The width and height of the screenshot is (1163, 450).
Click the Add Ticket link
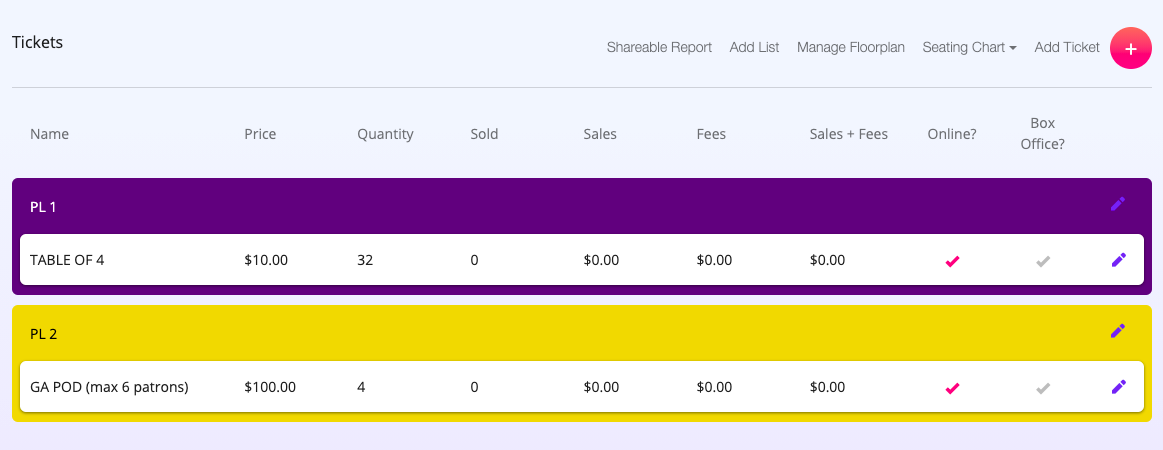tap(1067, 47)
